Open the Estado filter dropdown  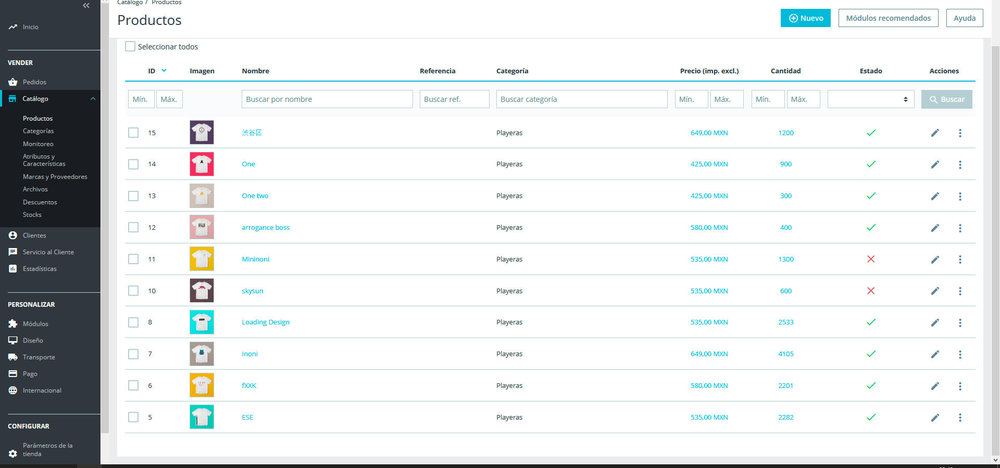871,99
